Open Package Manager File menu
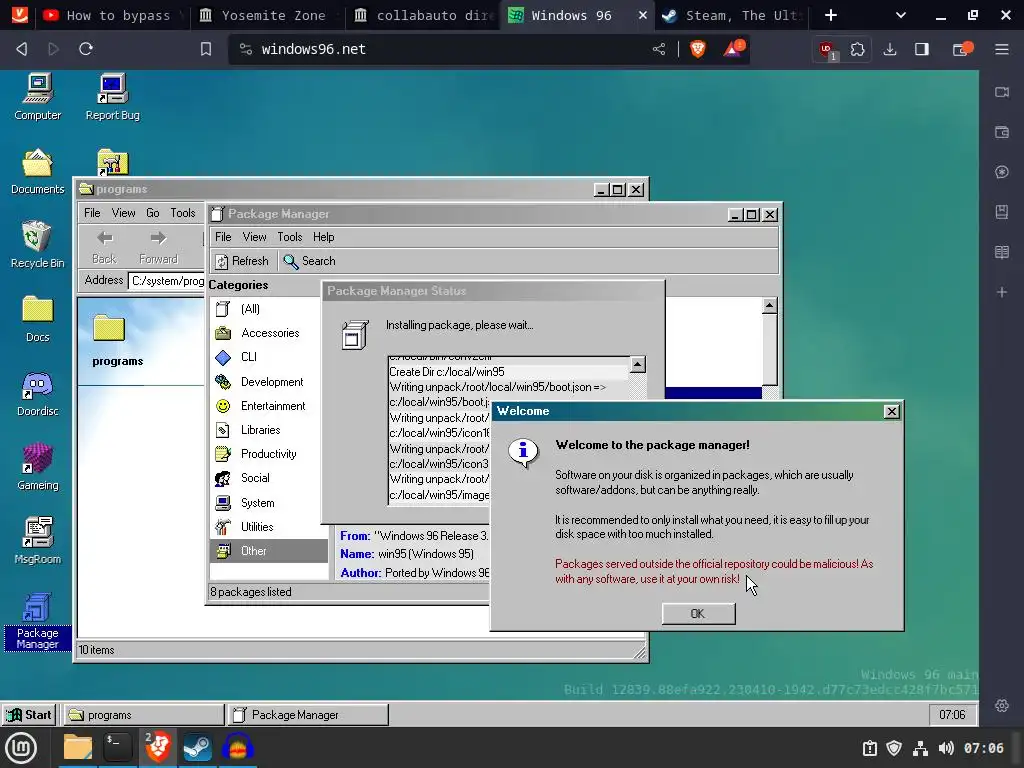Image resolution: width=1024 pixels, height=768 pixels. point(223,237)
